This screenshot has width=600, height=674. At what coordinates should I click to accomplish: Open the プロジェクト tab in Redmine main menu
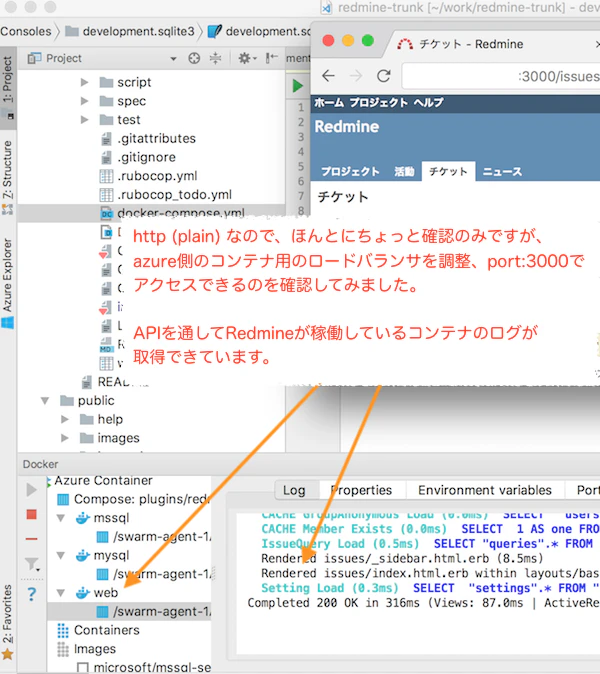coord(351,172)
